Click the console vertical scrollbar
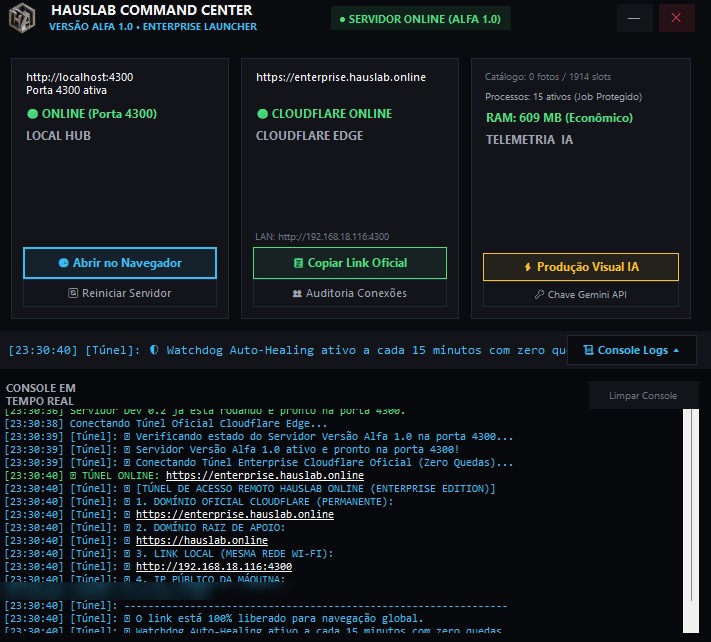 tap(691, 520)
